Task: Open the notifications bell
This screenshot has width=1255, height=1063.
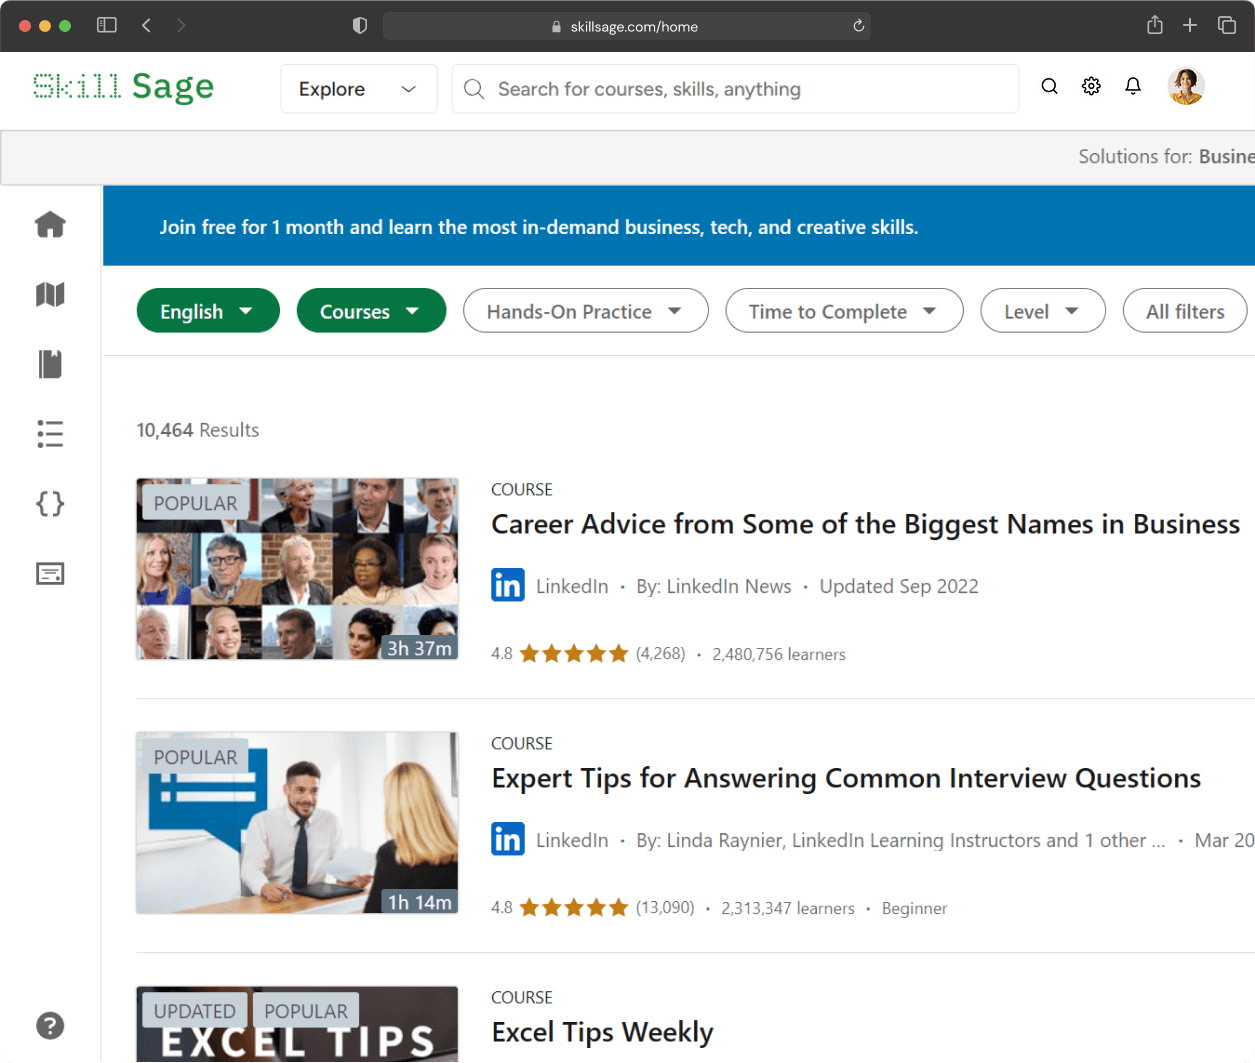Action: click(1133, 87)
